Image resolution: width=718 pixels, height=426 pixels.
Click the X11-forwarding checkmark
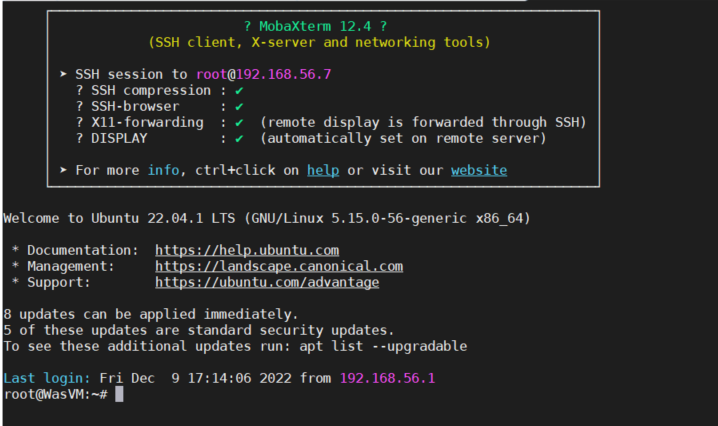point(239,123)
